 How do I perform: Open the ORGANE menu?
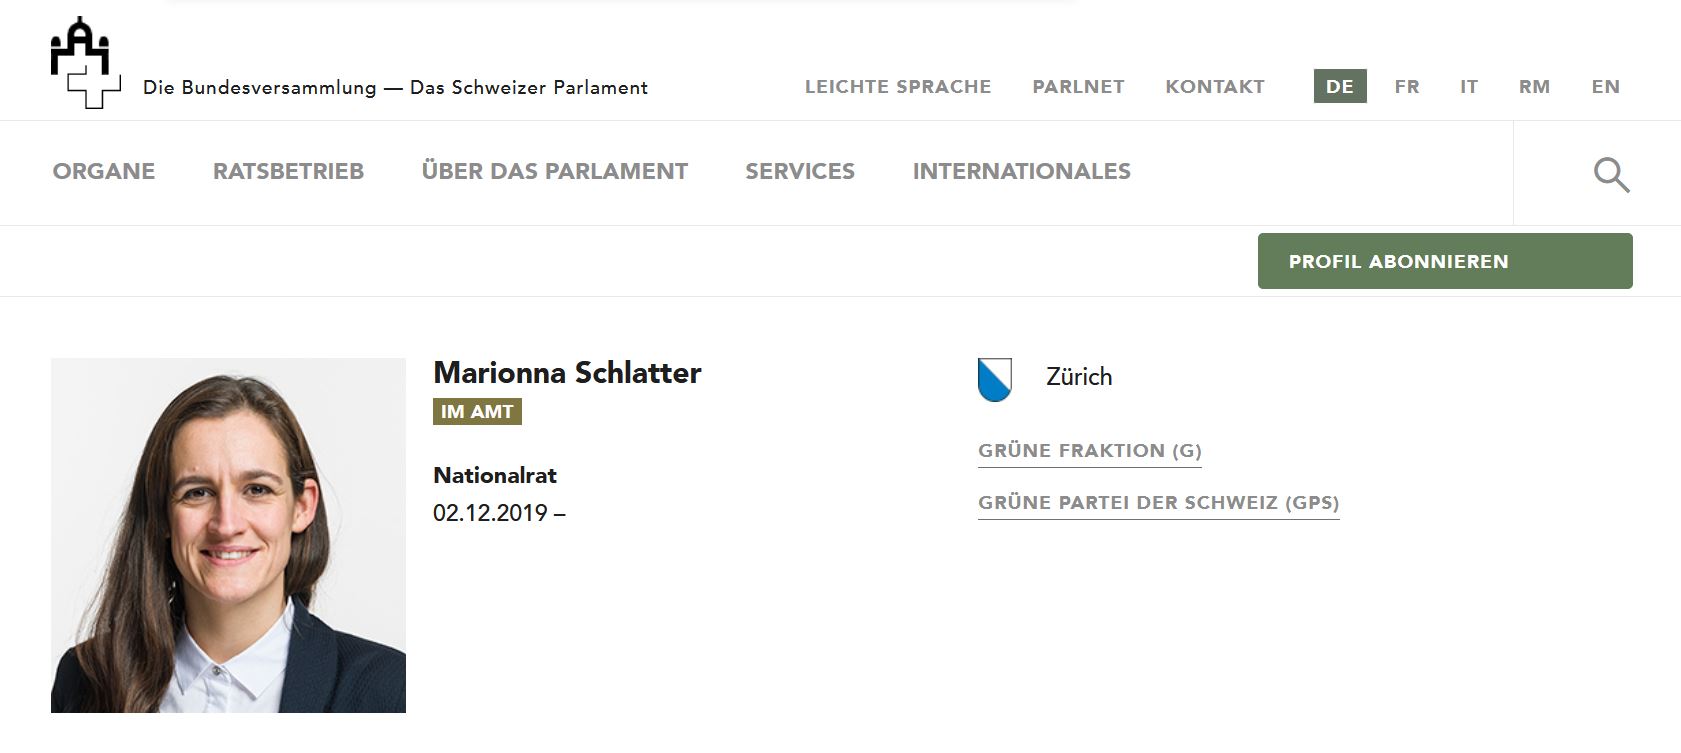tap(104, 172)
